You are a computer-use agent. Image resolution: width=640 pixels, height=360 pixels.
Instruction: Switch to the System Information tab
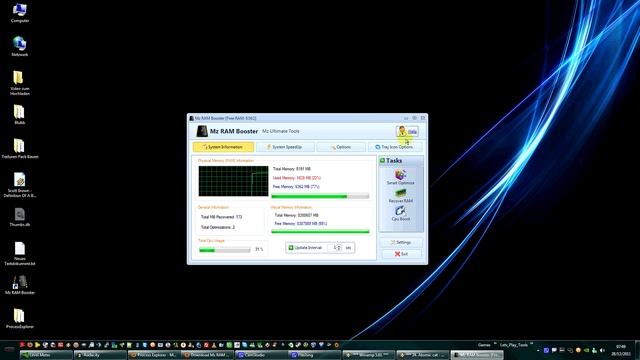(x=223, y=147)
